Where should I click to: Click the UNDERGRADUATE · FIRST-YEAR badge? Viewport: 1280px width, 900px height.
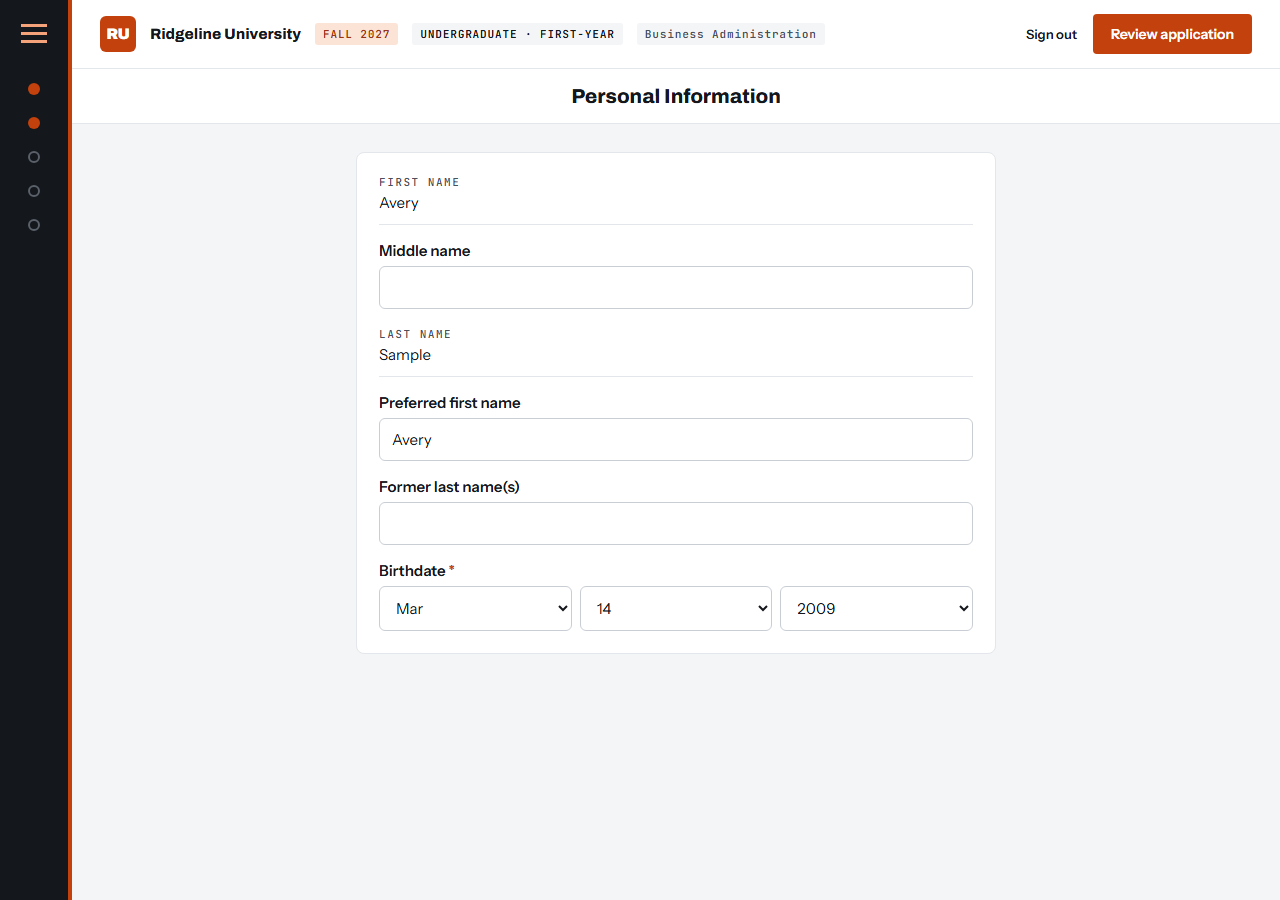tap(517, 34)
